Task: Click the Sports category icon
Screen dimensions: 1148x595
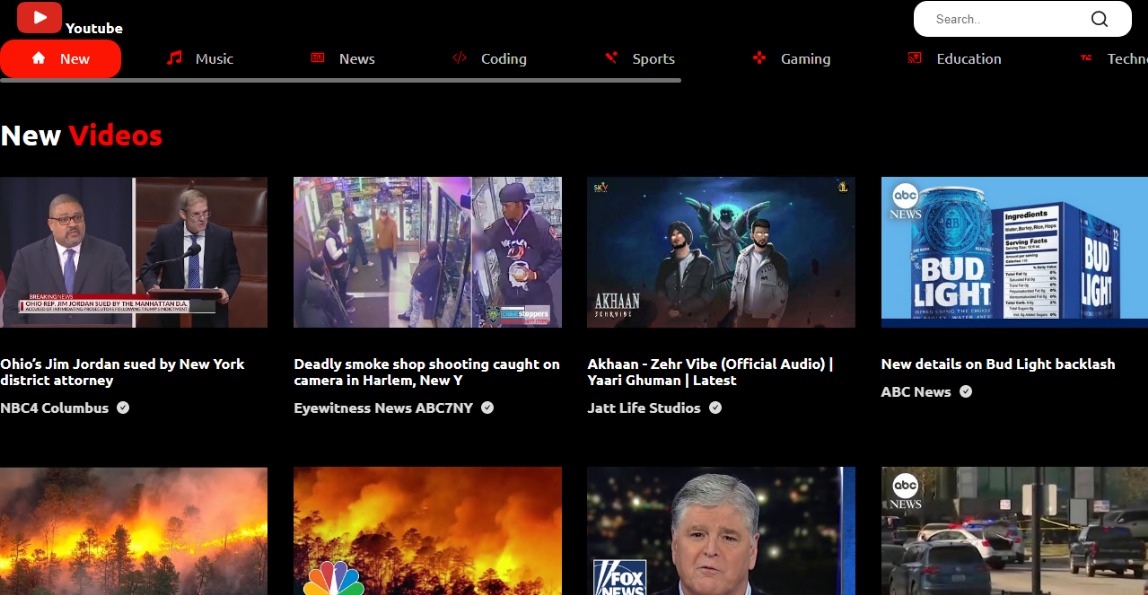Action: (x=611, y=58)
